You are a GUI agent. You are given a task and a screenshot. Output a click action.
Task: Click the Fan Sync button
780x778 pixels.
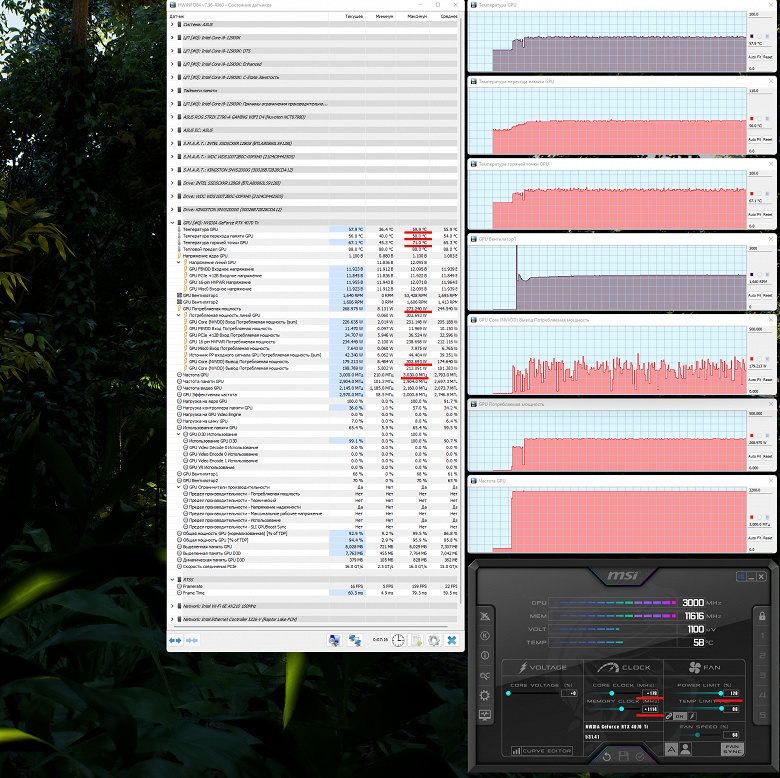click(x=732, y=749)
